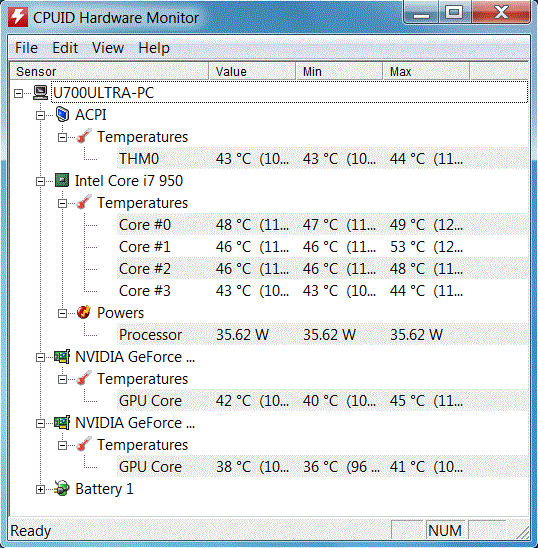
Task: Click Core #0 min value 47 °C
Action: pyautogui.click(x=339, y=225)
